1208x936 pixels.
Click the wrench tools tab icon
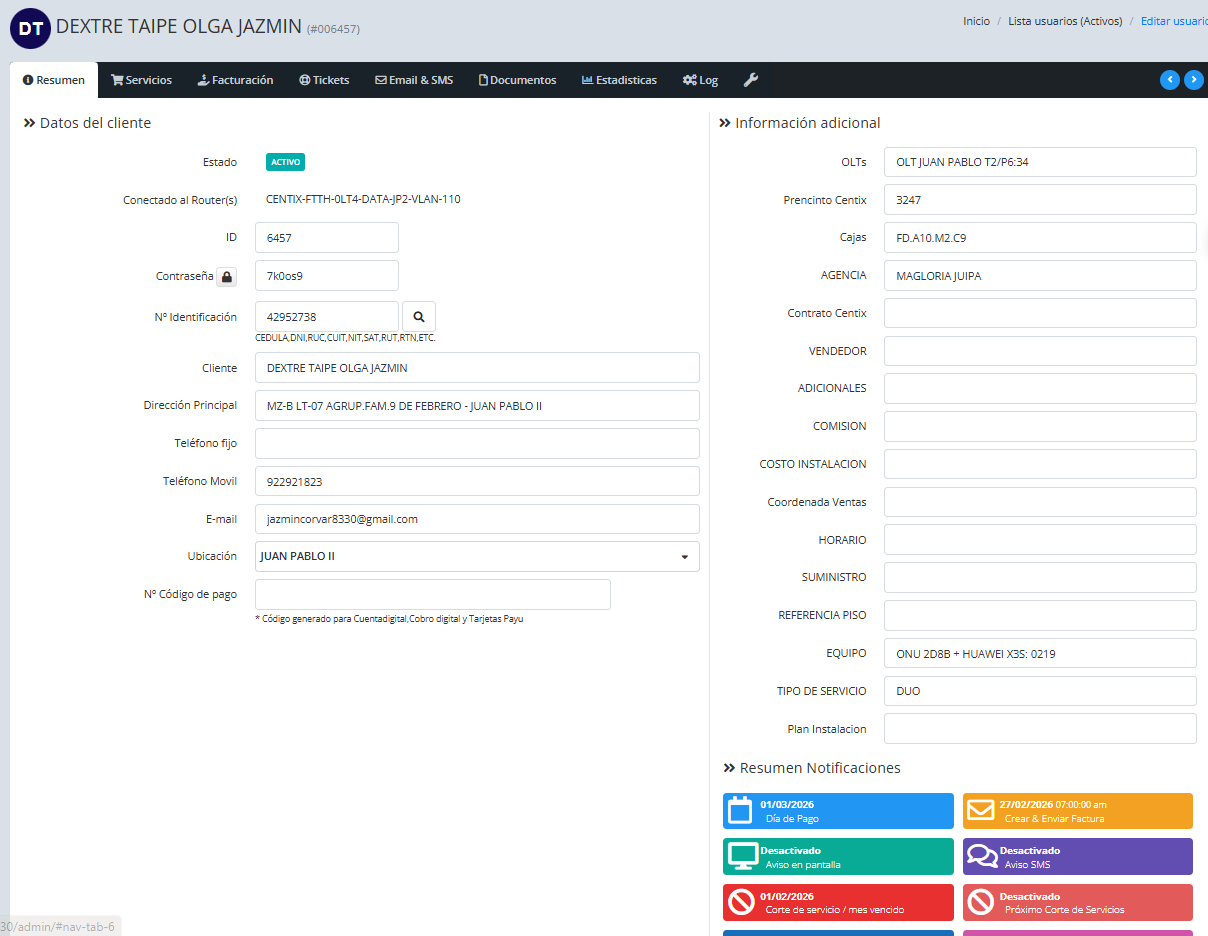click(751, 80)
